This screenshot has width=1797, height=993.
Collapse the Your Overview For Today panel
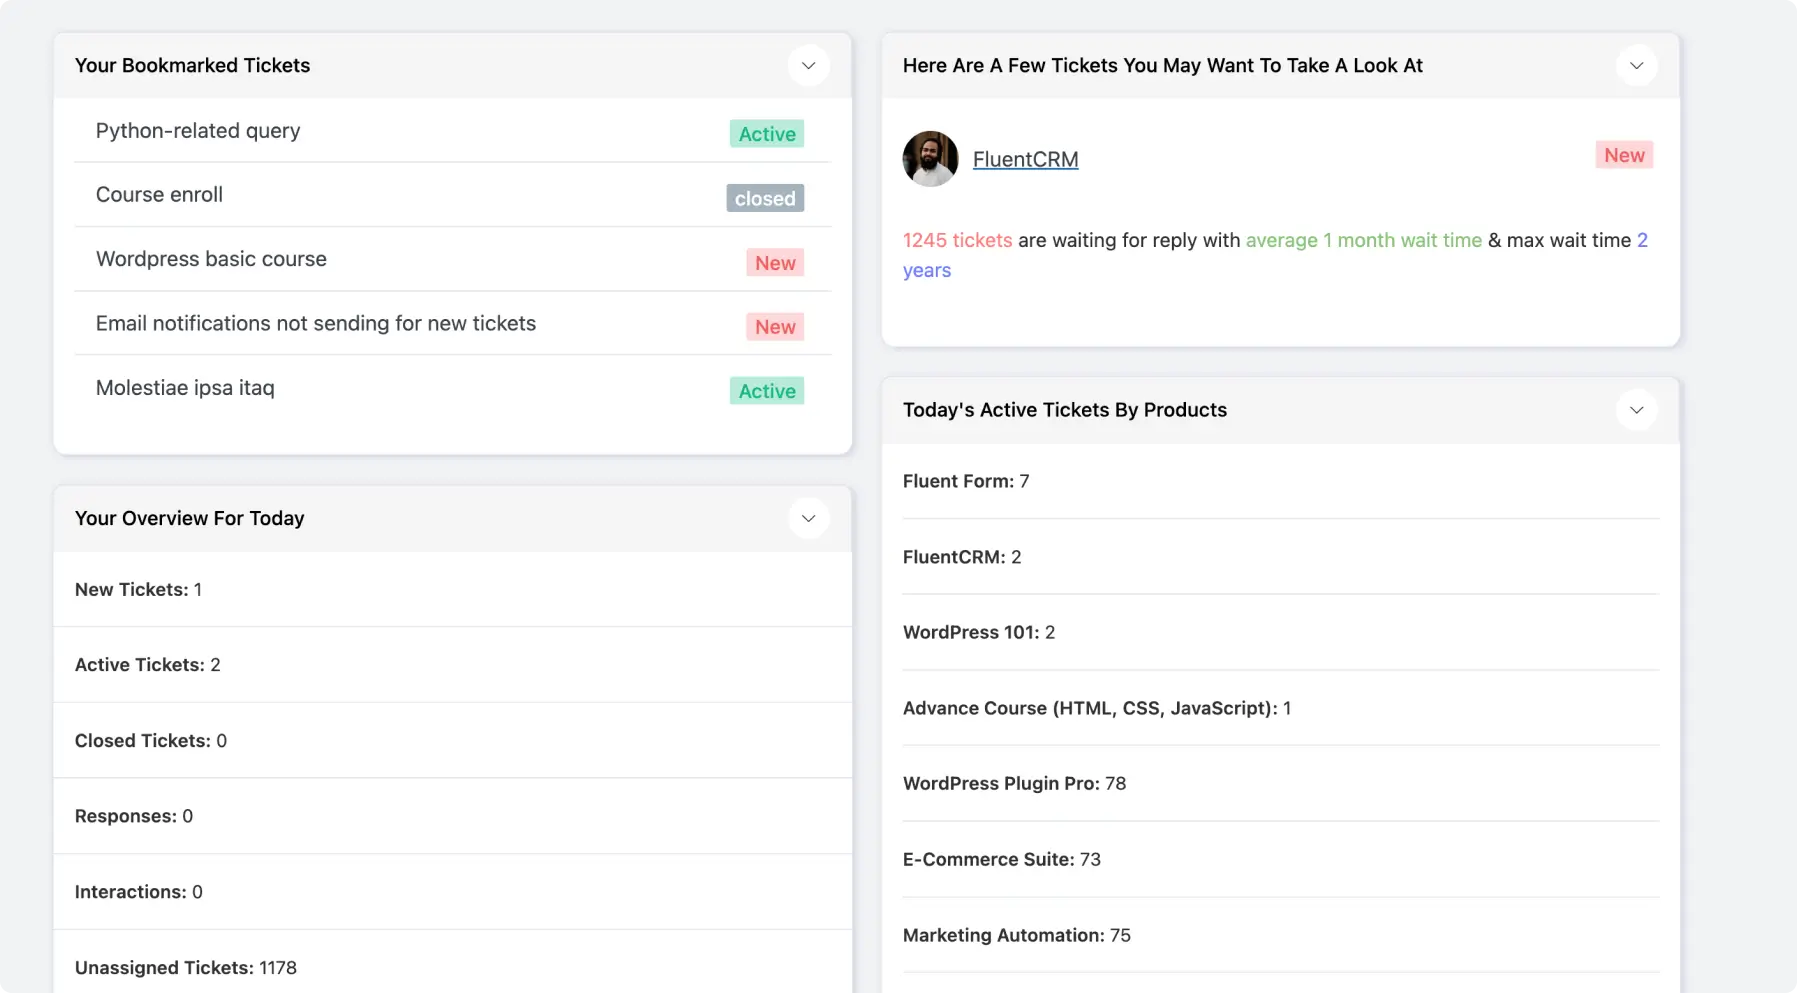pos(808,518)
